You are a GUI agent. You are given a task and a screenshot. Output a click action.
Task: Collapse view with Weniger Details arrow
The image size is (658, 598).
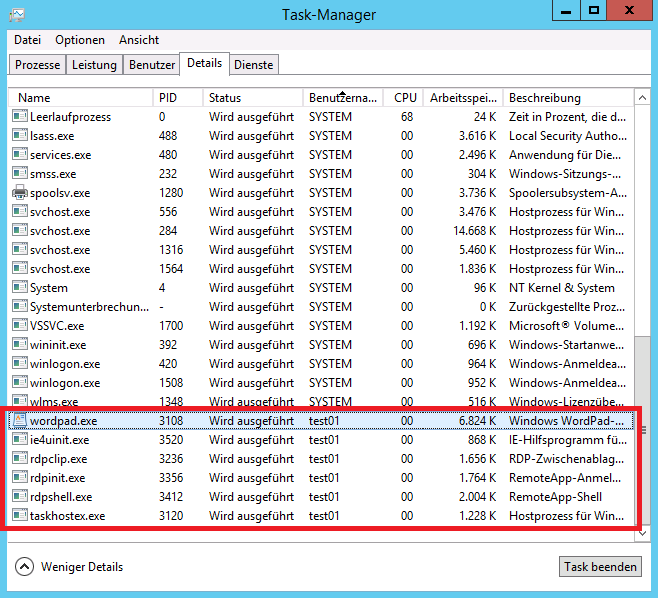coord(24,567)
